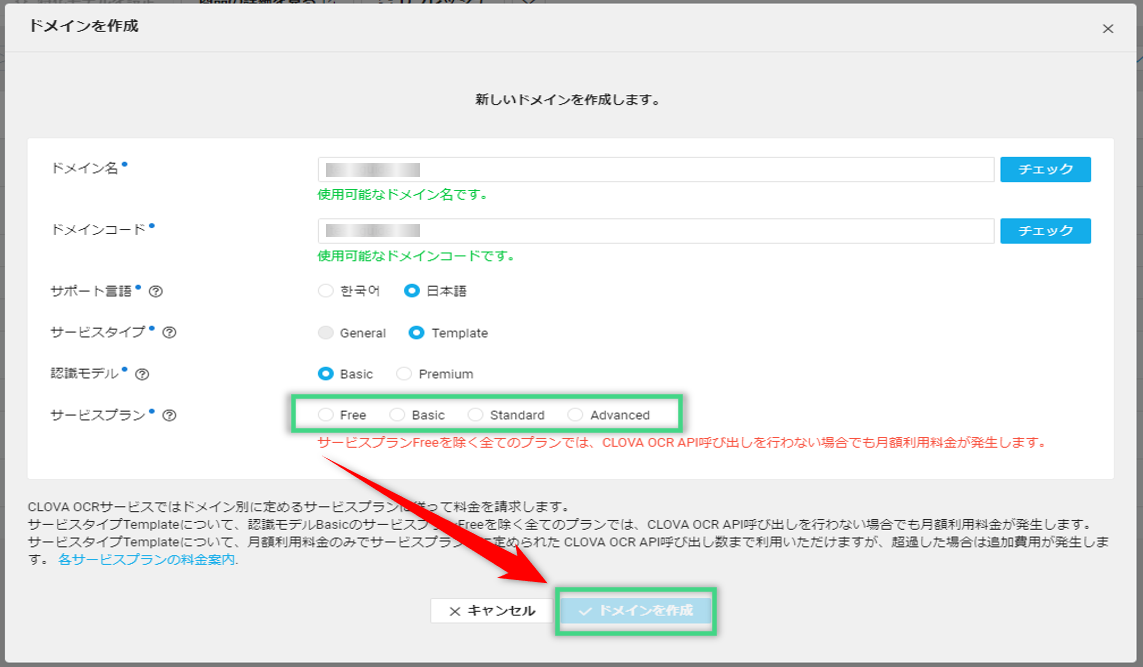Pick the Standard service plan
Image resolution: width=1143 pixels, height=667 pixels.
(x=475, y=415)
